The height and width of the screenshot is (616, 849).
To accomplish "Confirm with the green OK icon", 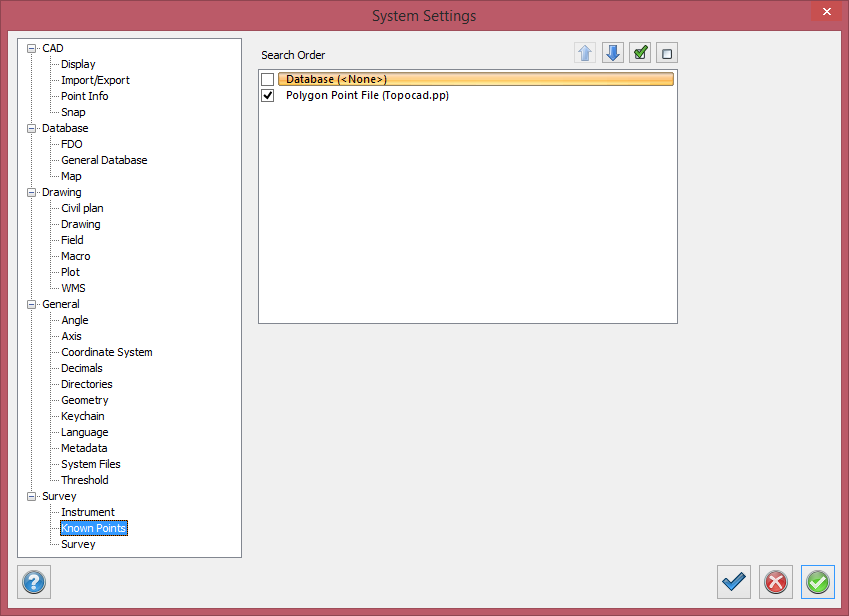I will coord(817,581).
